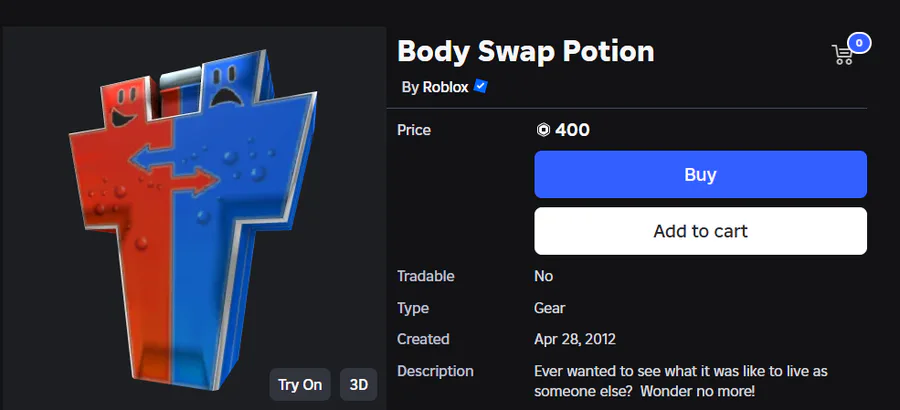900x410 pixels.
Task: Buy the Body Swap Potion
Action: tap(700, 175)
